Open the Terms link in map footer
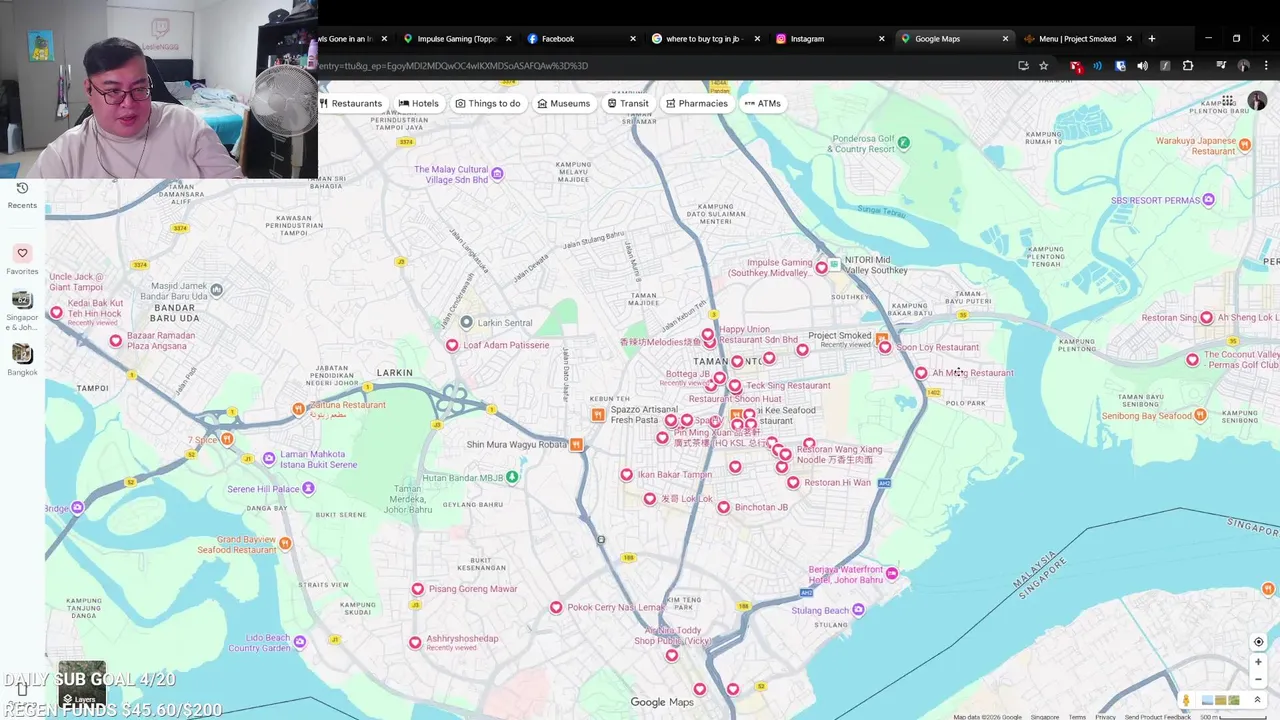The image size is (1280, 720). coord(1077,717)
